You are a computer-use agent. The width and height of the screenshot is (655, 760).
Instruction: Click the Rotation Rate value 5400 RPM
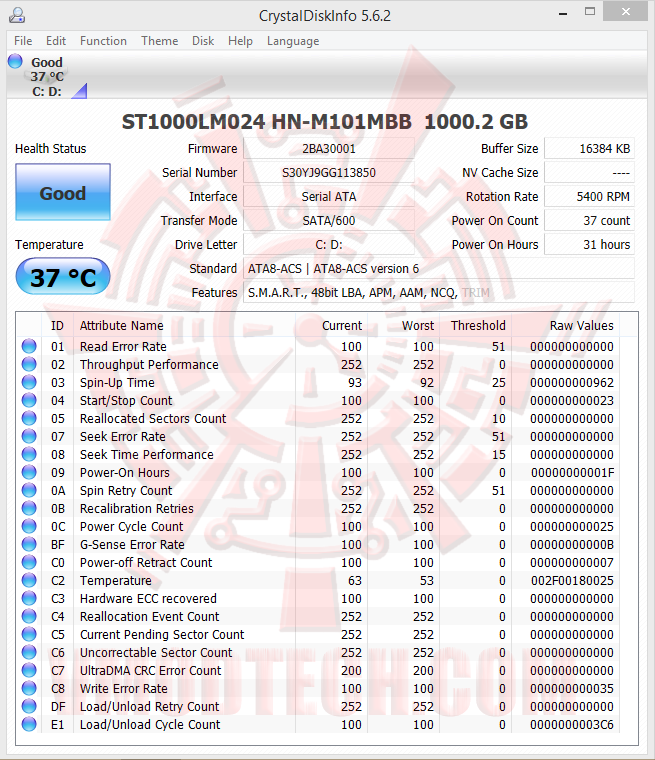[x=589, y=196]
